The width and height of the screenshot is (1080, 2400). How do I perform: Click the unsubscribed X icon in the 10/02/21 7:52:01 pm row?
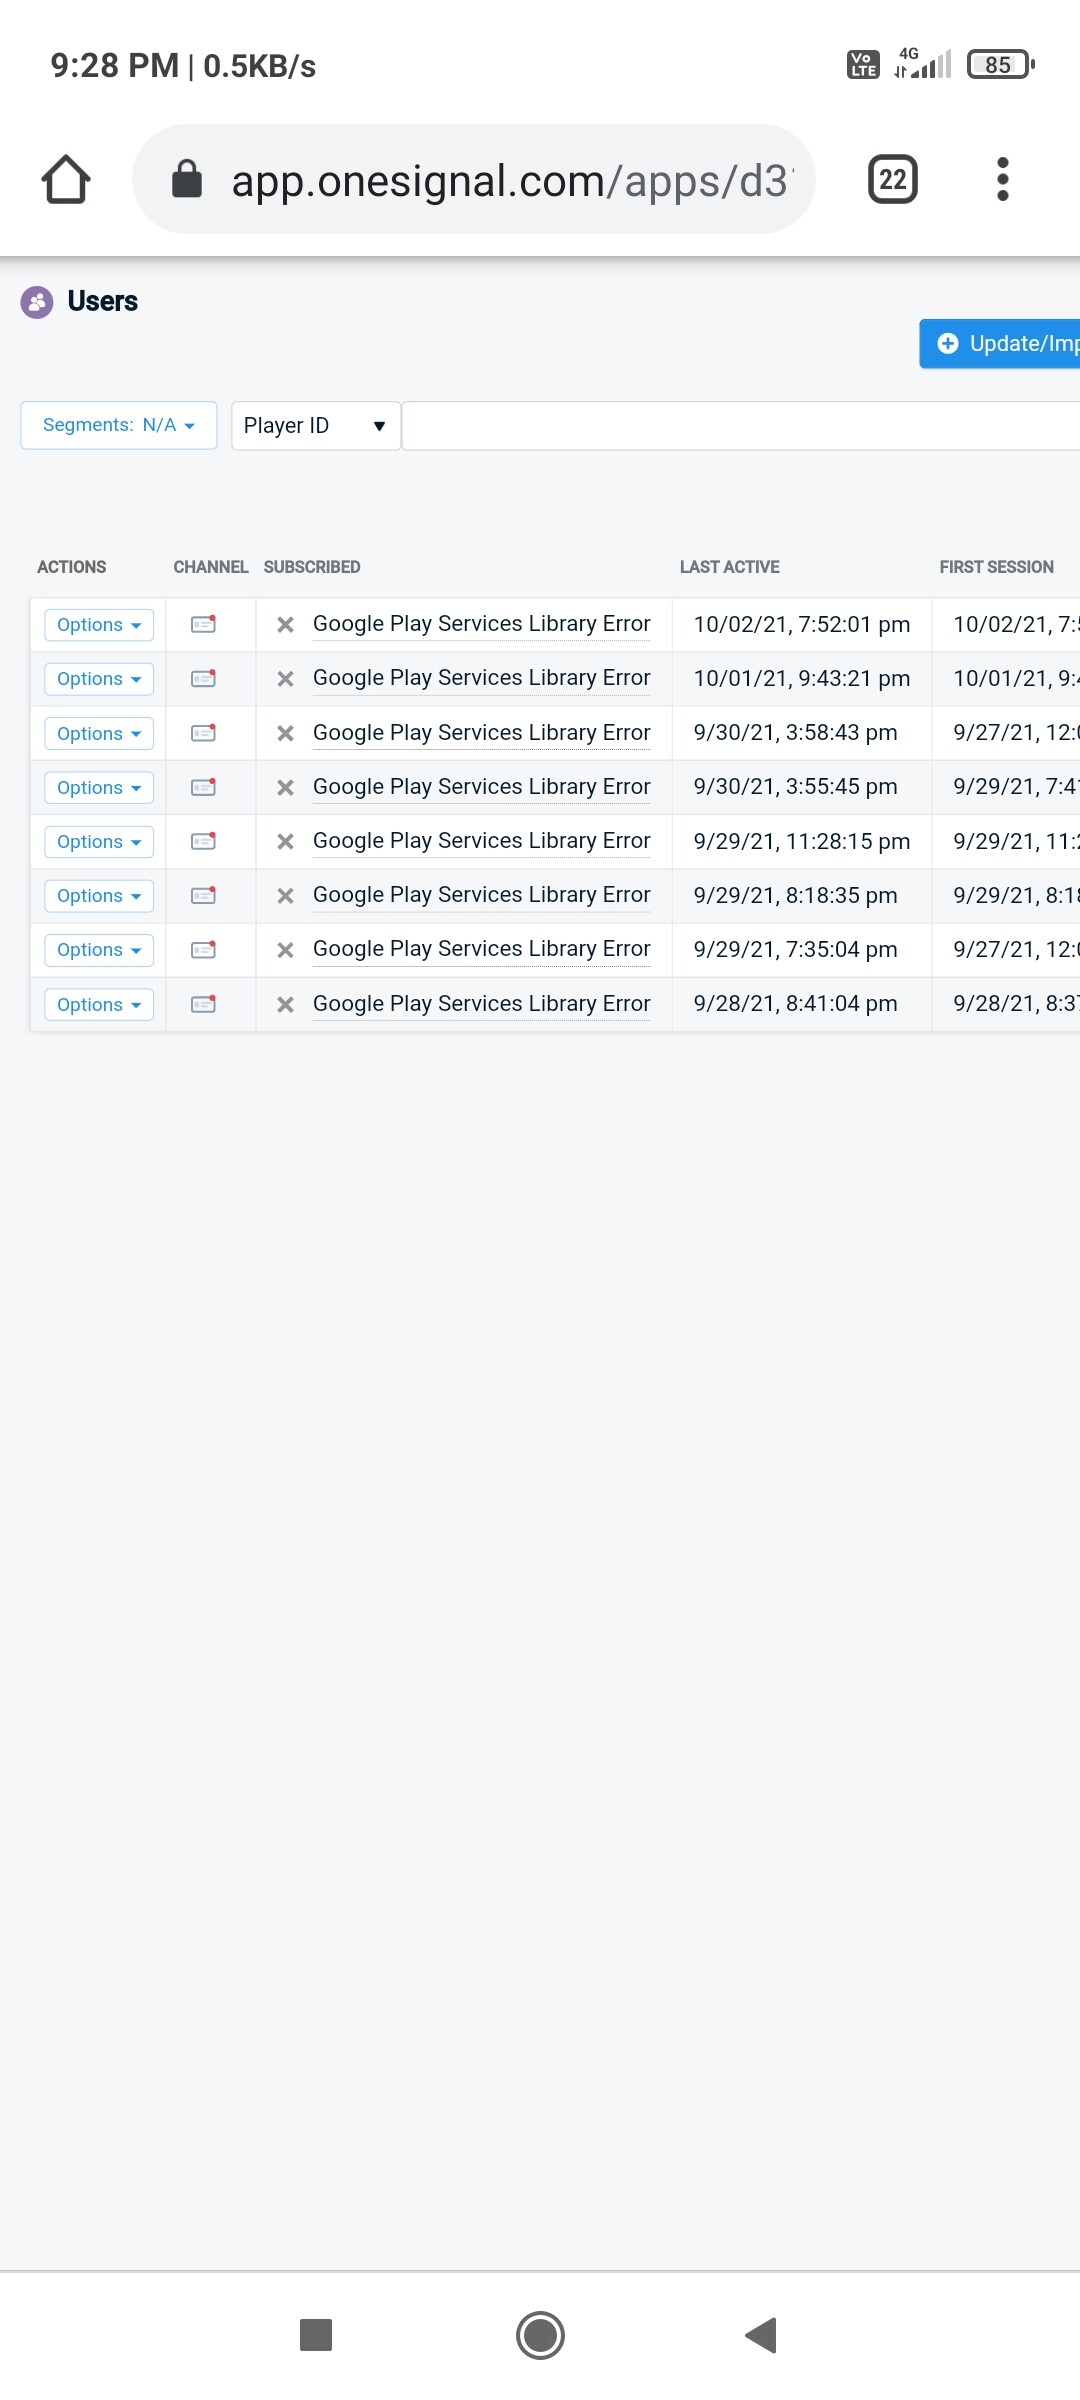click(x=285, y=625)
